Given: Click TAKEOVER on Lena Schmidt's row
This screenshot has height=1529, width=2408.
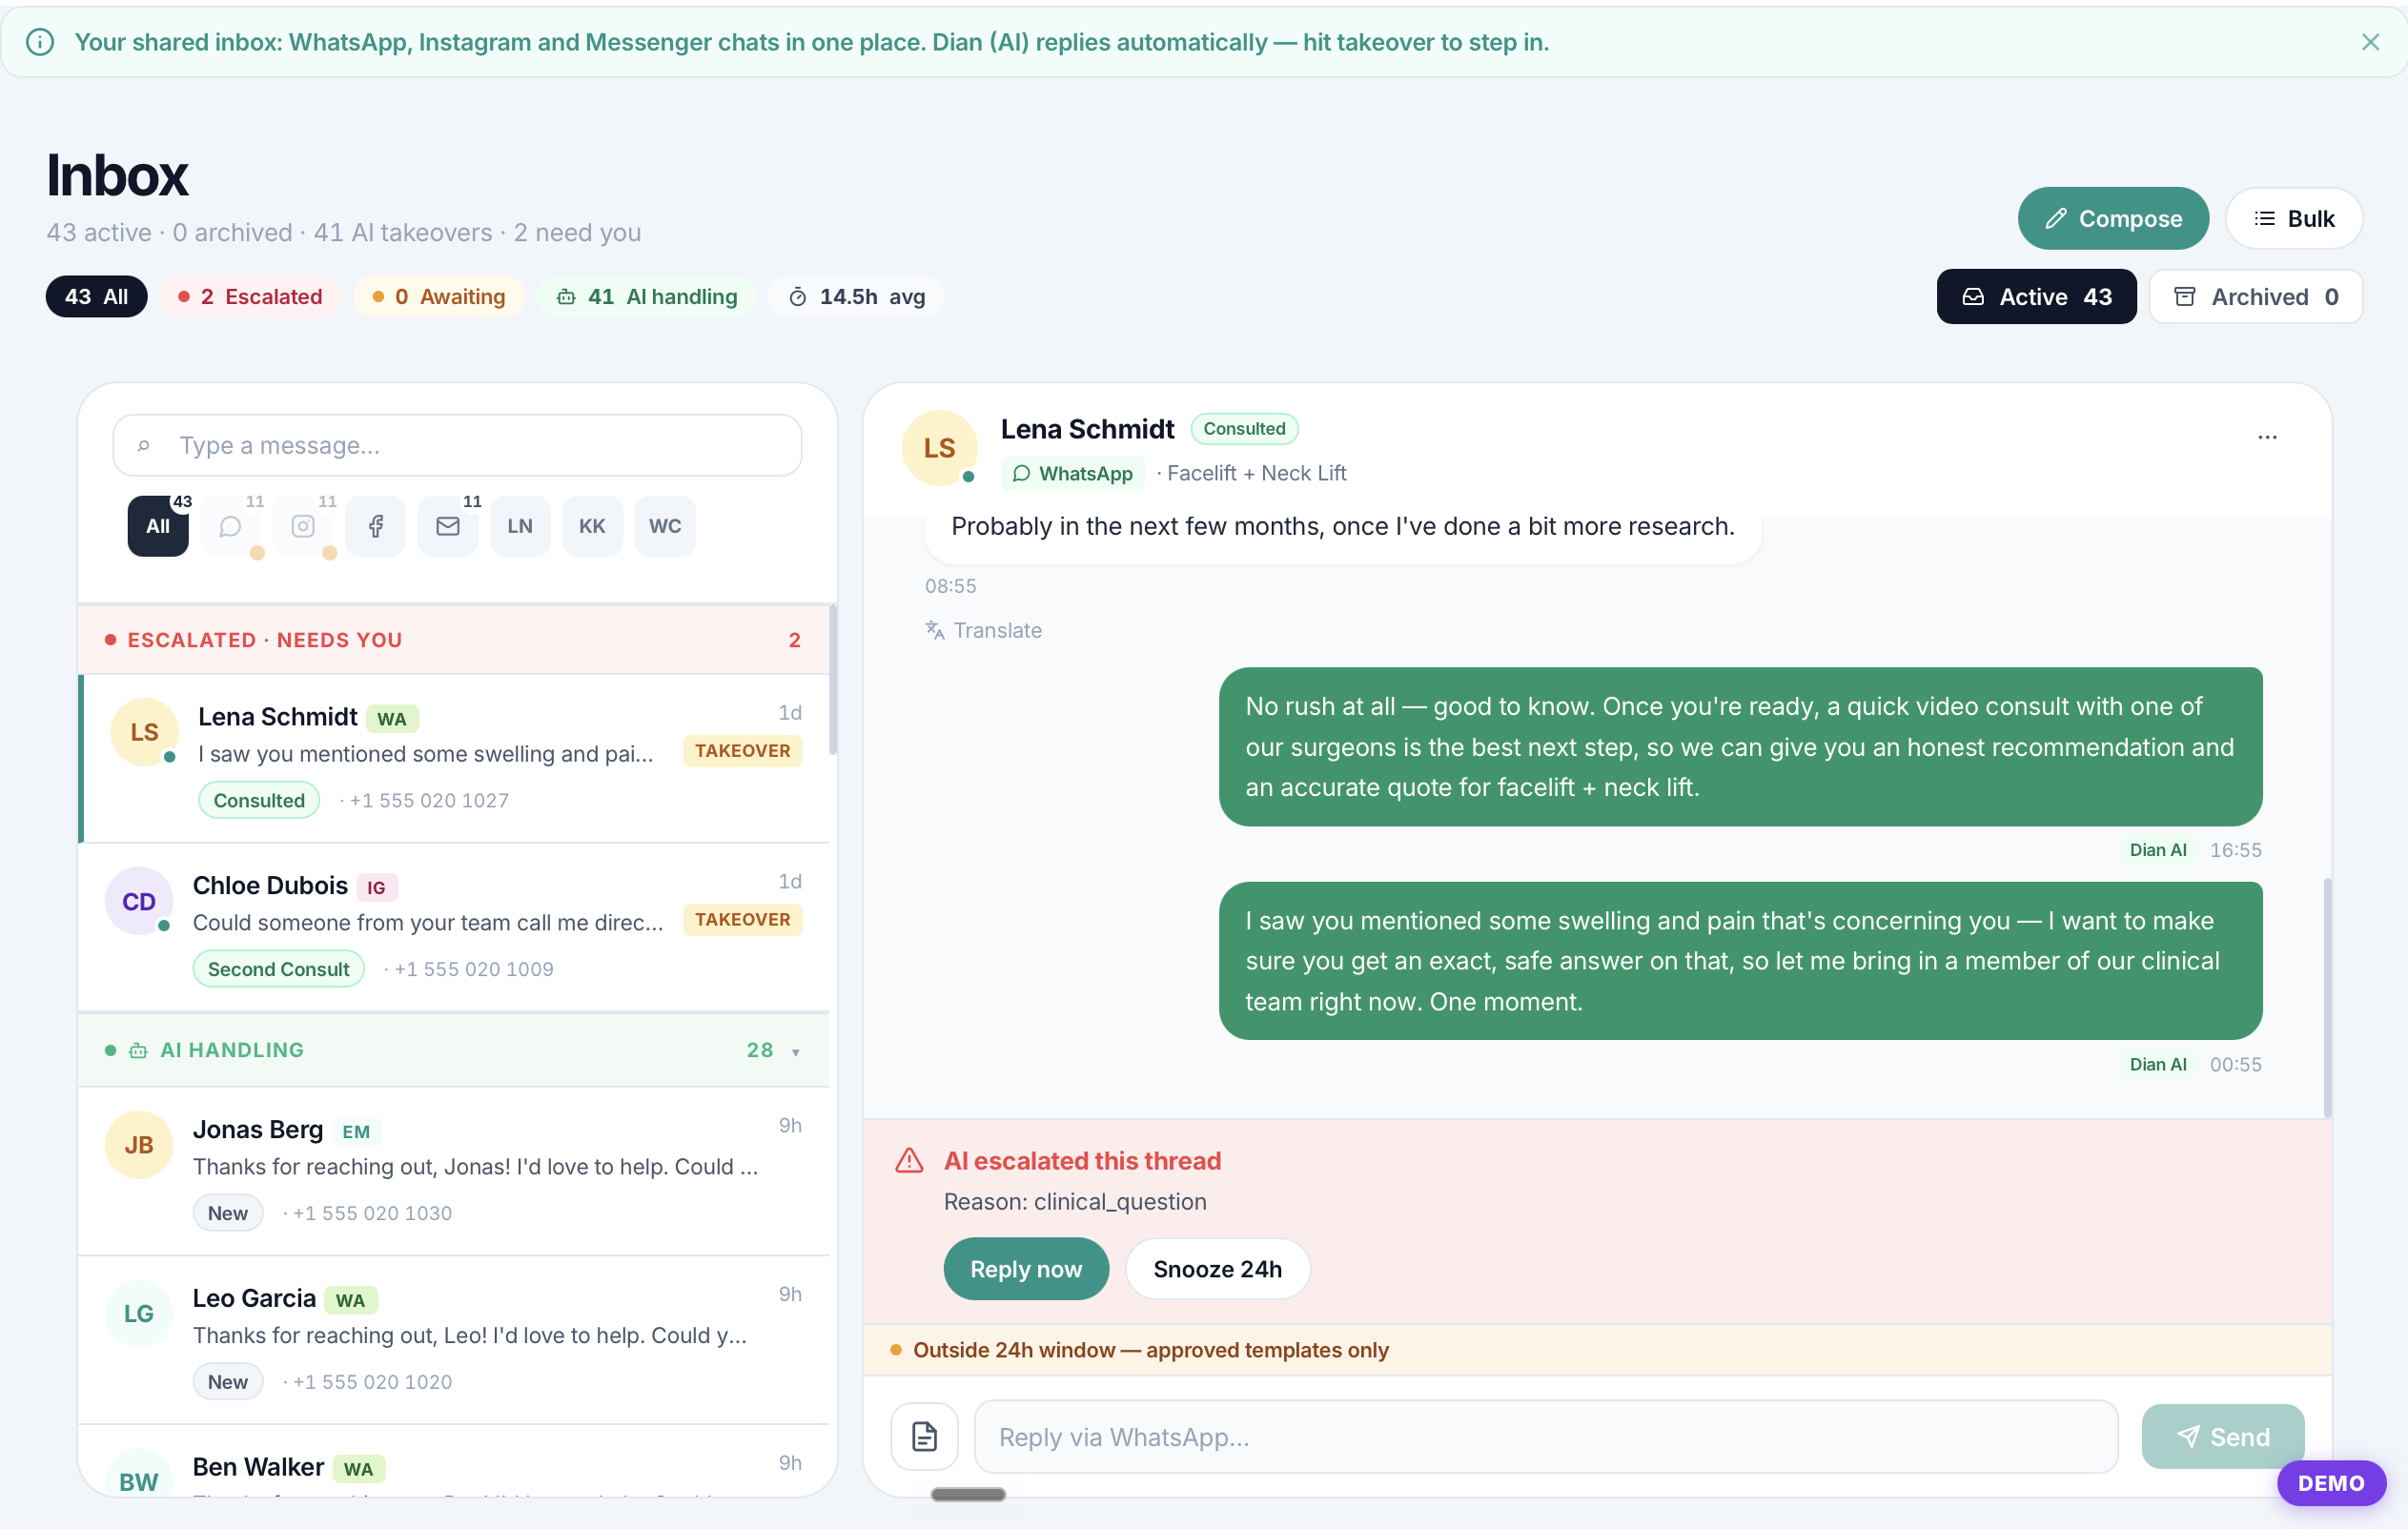Looking at the screenshot, I should point(742,751).
